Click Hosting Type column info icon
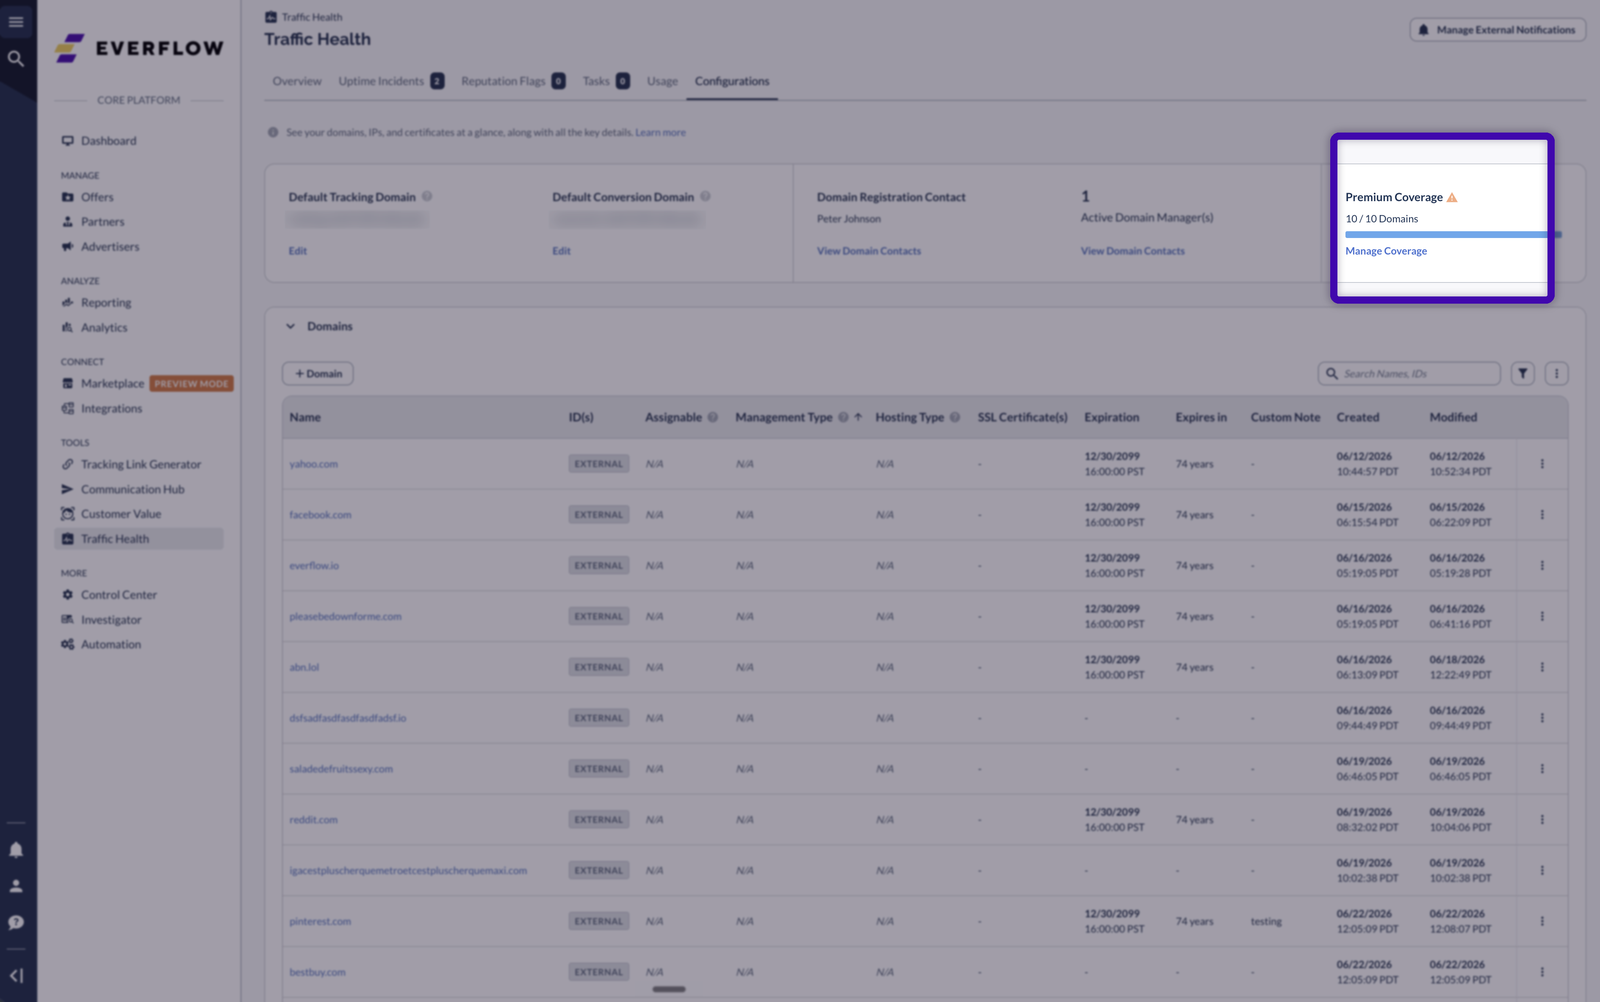 pos(955,418)
